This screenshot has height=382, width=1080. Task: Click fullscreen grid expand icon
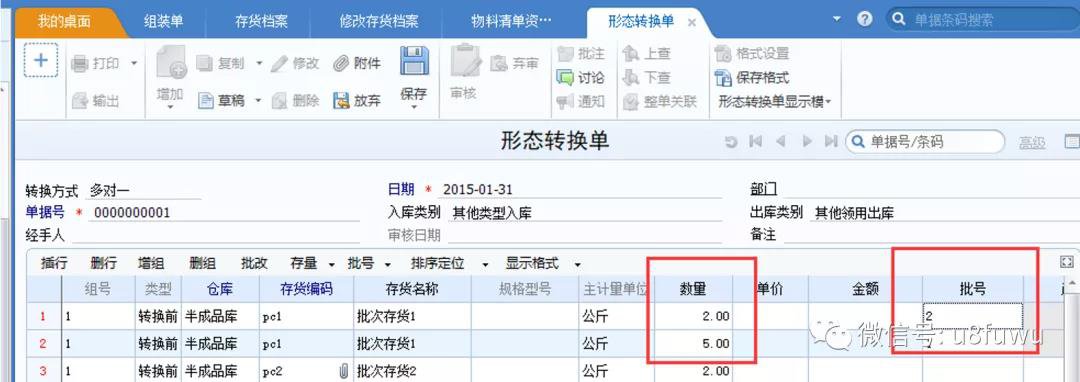(x=1067, y=262)
